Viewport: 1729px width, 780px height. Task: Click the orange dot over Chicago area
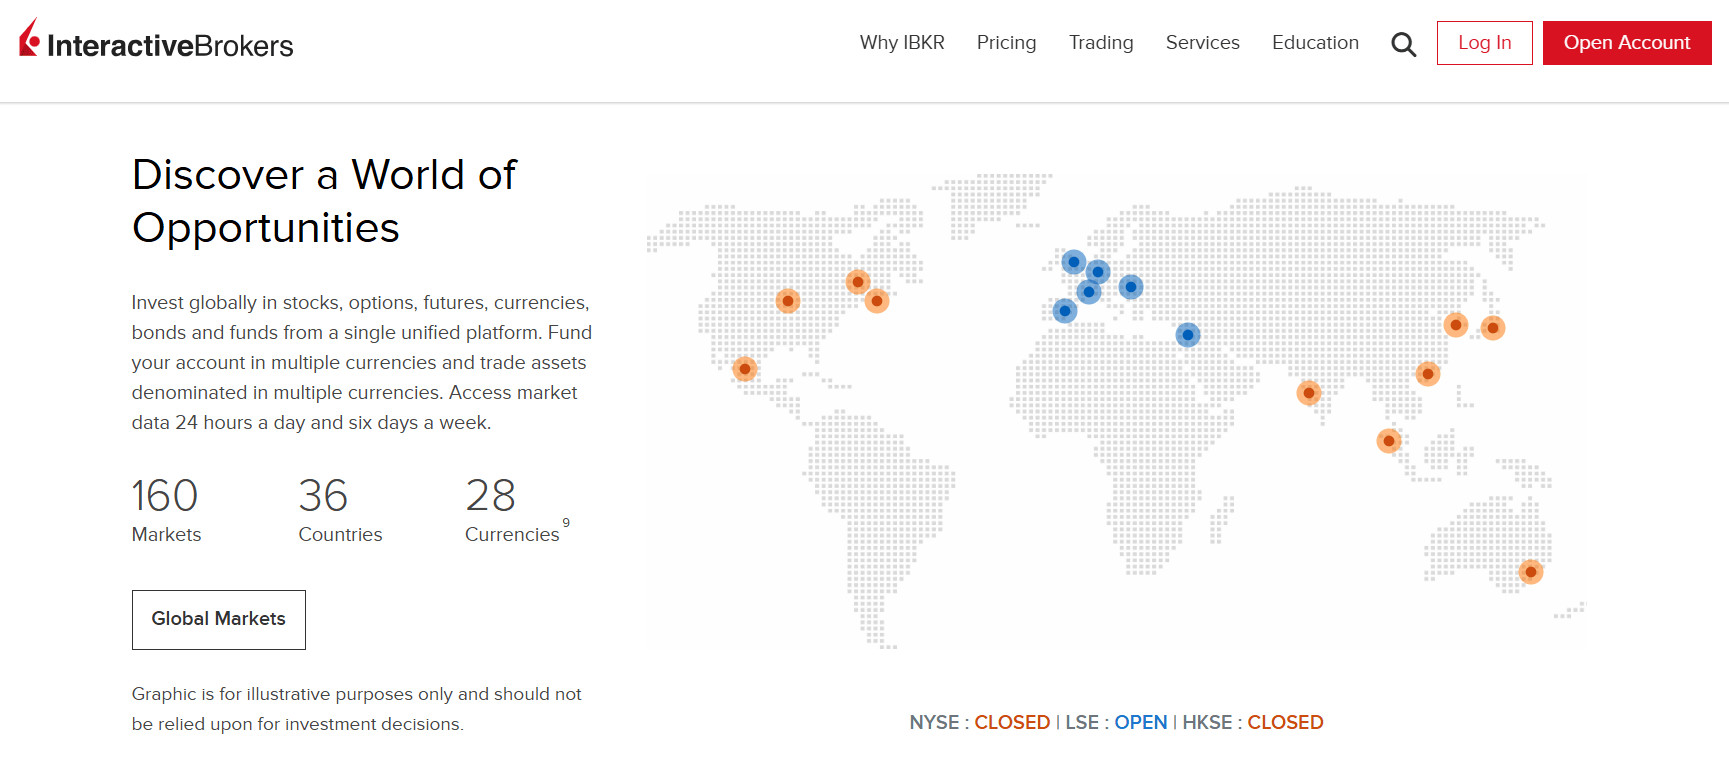coord(788,301)
